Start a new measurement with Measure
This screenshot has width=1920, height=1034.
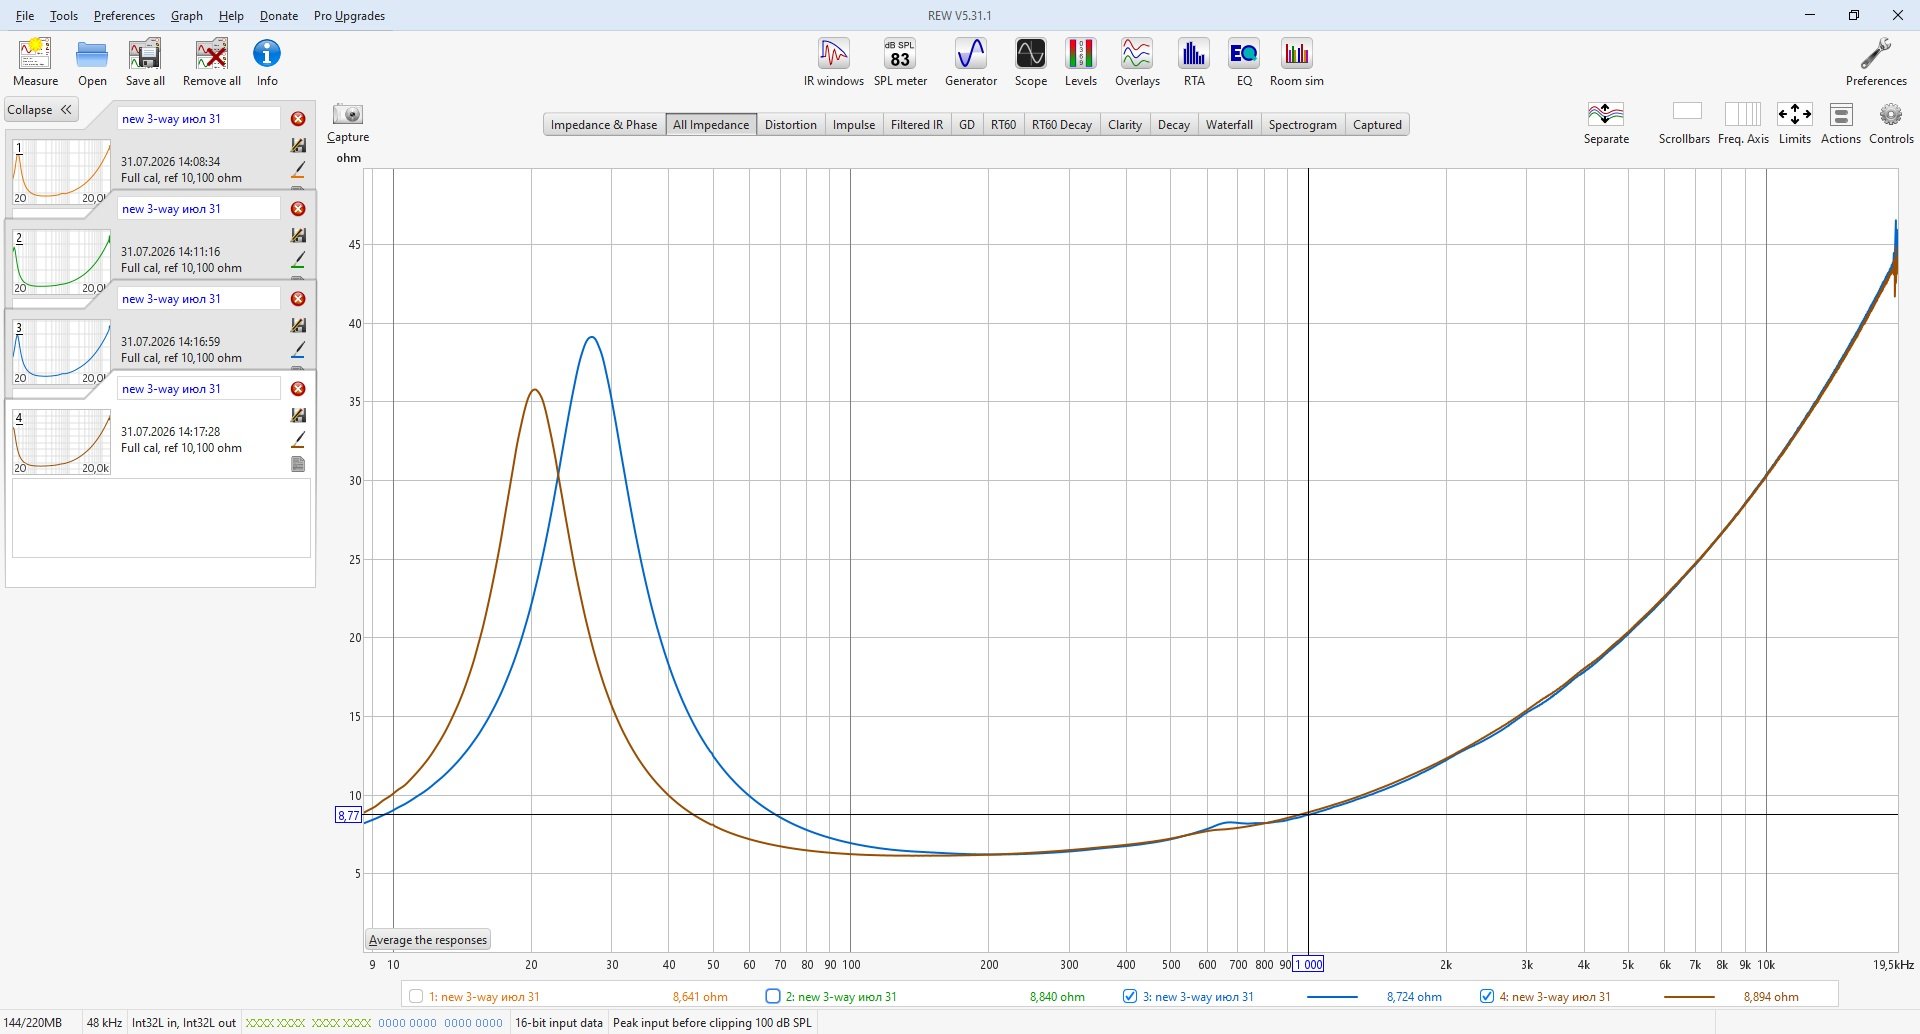[35, 61]
